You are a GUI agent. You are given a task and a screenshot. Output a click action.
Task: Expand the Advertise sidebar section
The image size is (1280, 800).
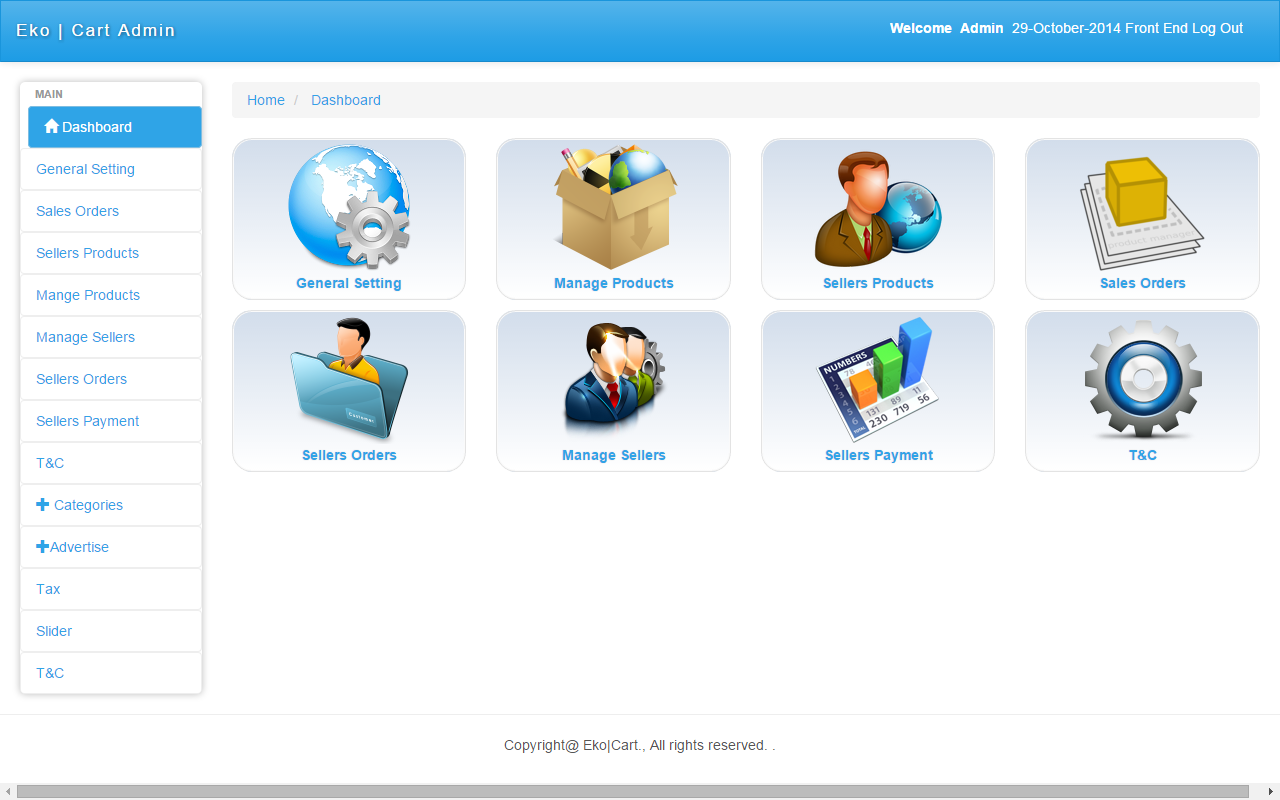72,547
